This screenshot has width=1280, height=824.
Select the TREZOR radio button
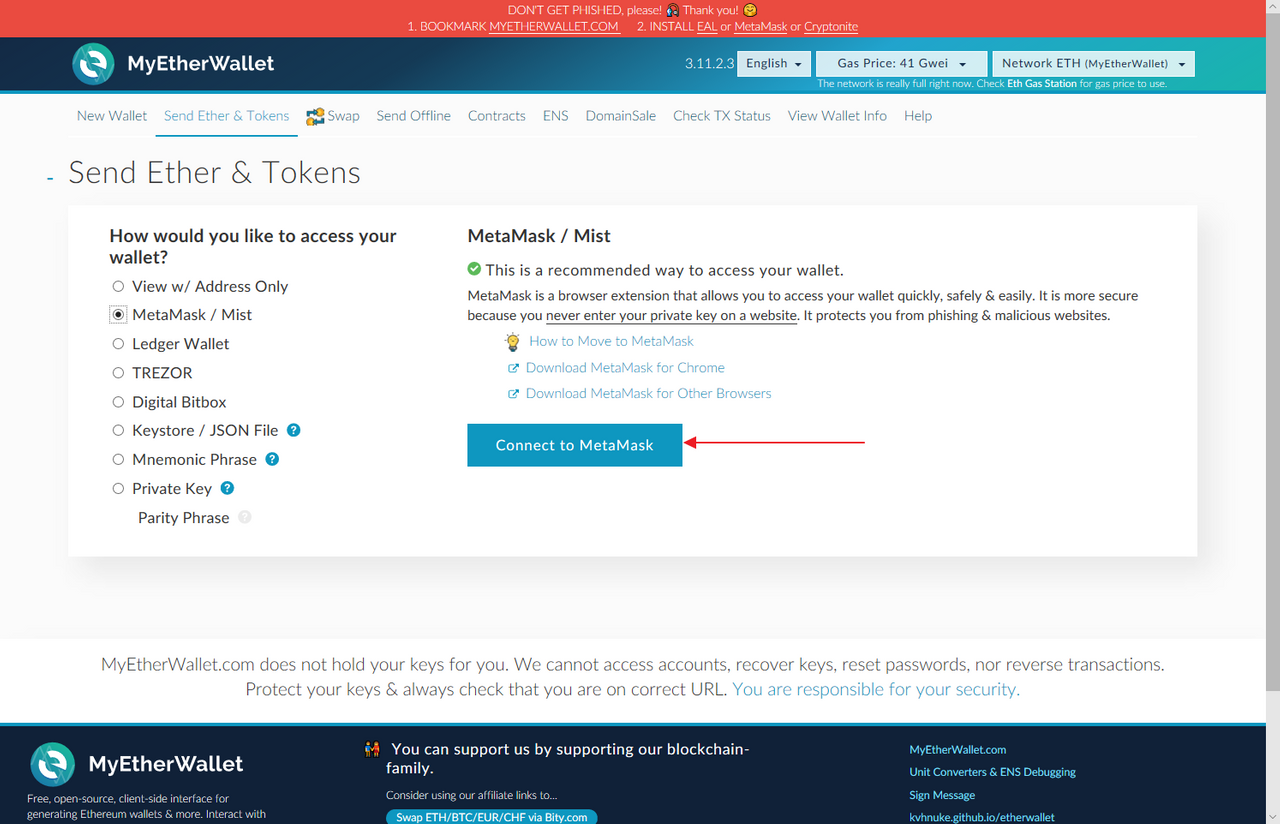tap(118, 372)
